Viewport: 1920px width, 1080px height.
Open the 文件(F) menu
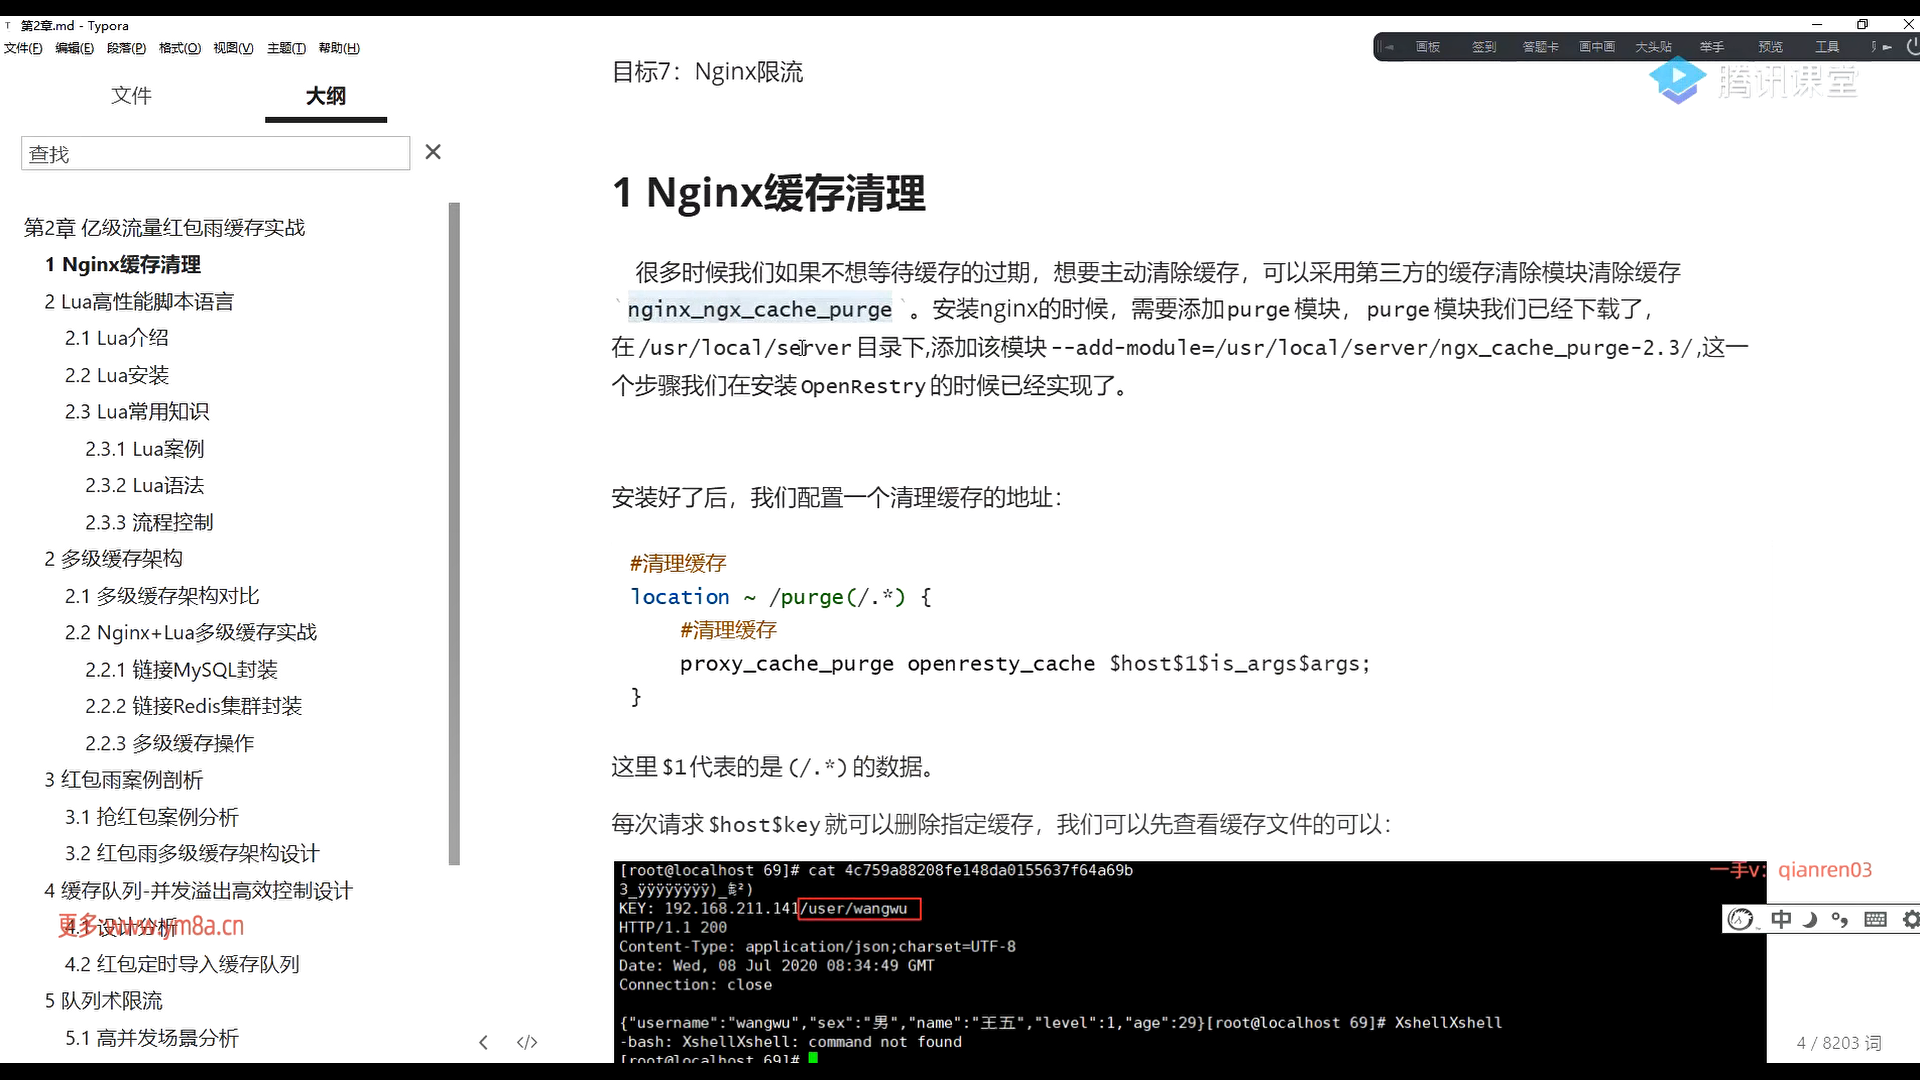[23, 48]
